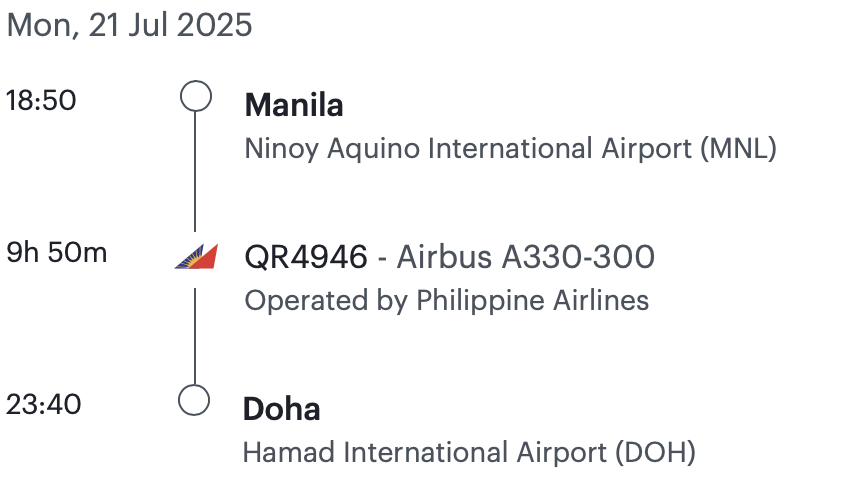Click the MNL airport code
Image resolution: width=862 pixels, height=484 pixels.
pyautogui.click(x=738, y=148)
